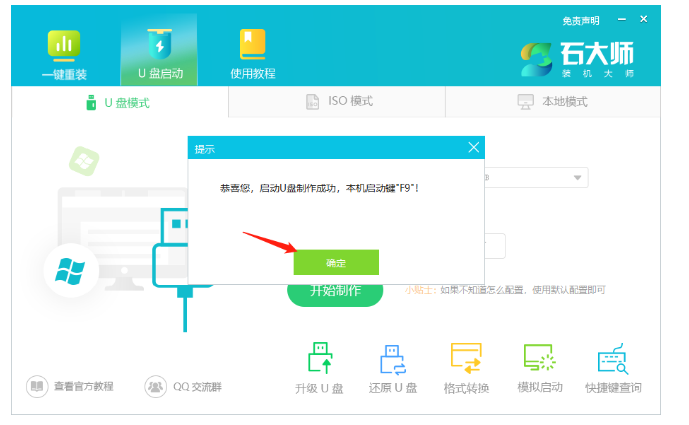Click the 石大师 logo

578,58
